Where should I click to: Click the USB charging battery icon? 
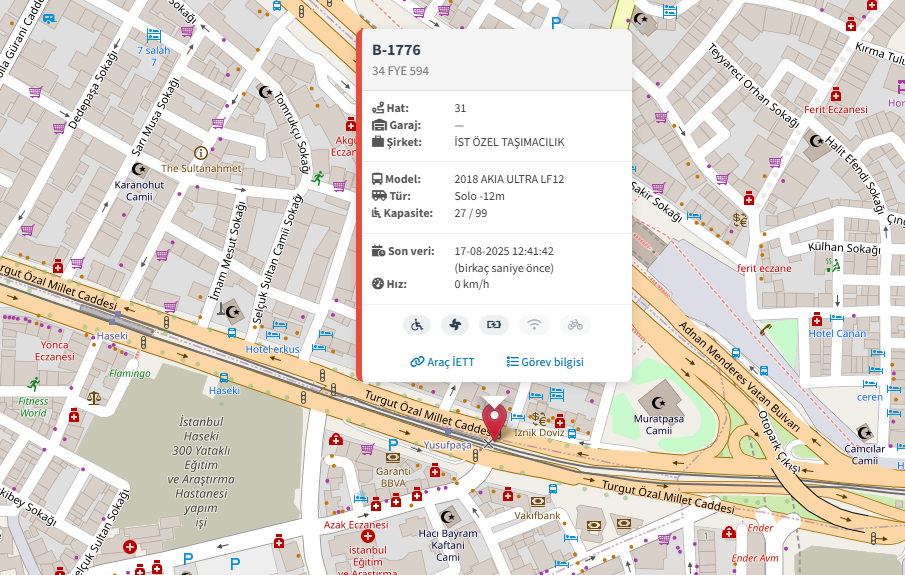point(495,324)
